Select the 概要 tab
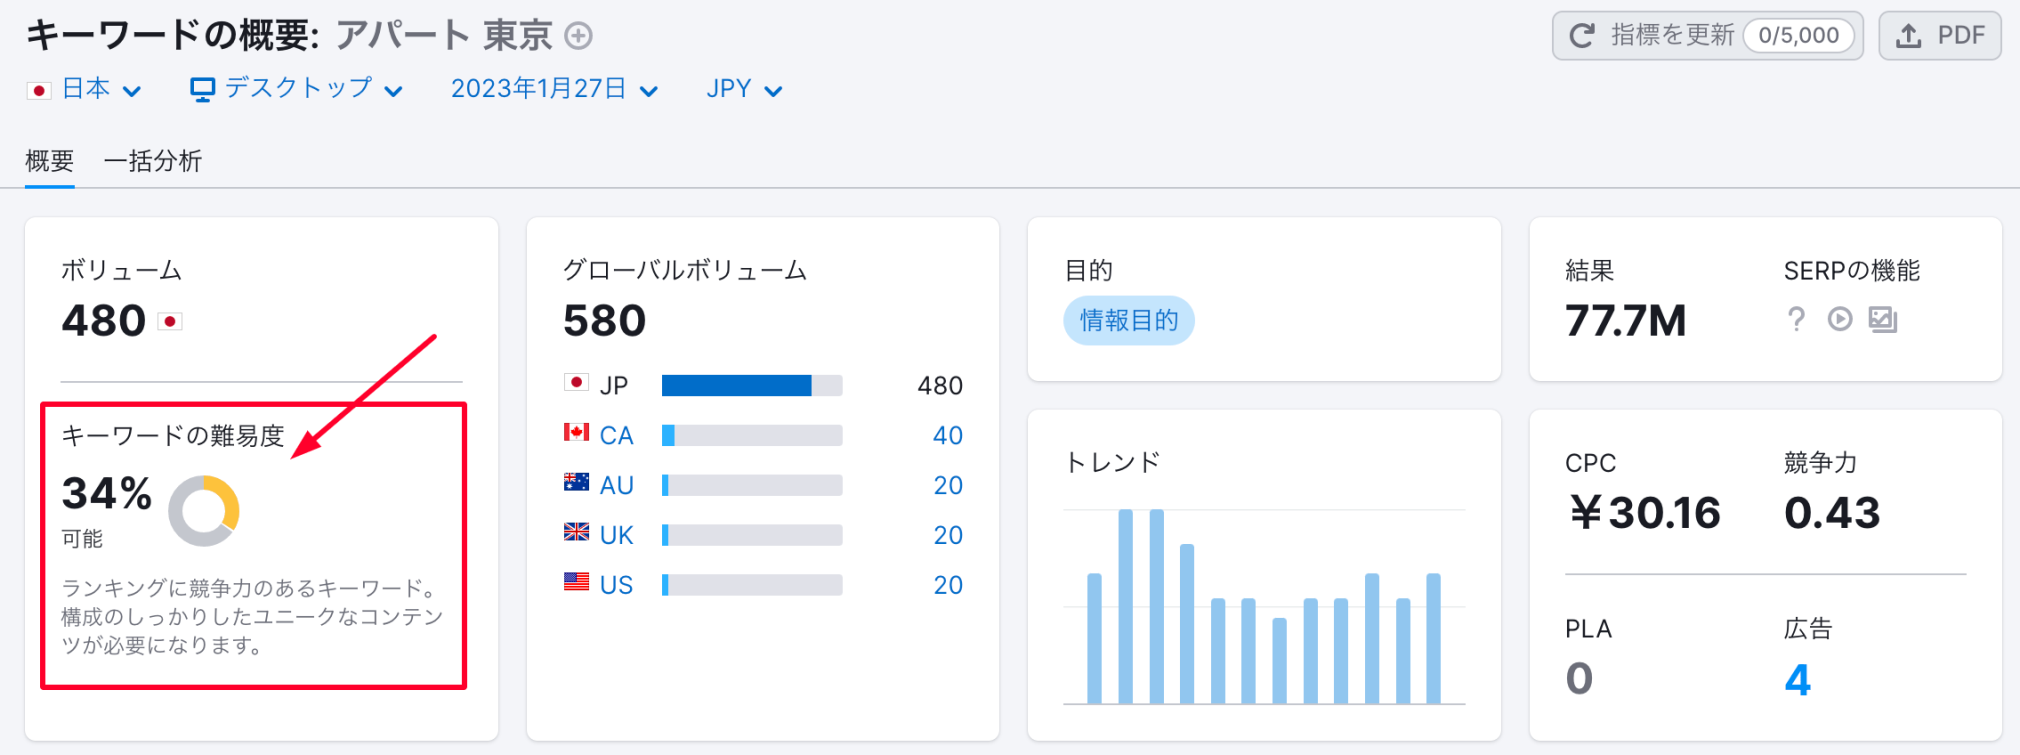 (50, 161)
